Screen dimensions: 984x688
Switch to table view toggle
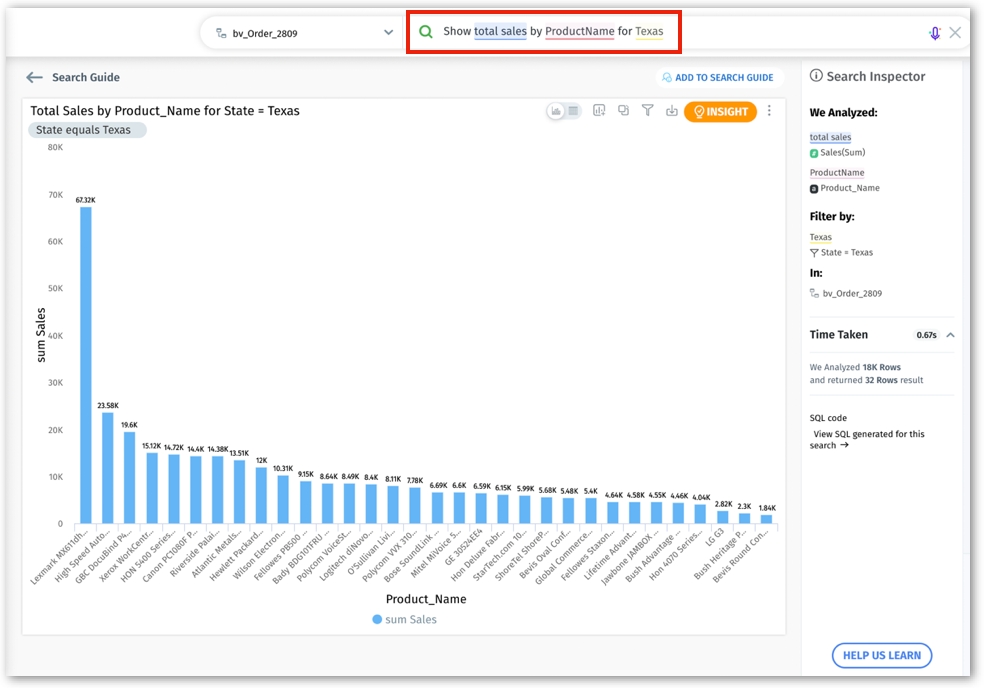tap(573, 111)
